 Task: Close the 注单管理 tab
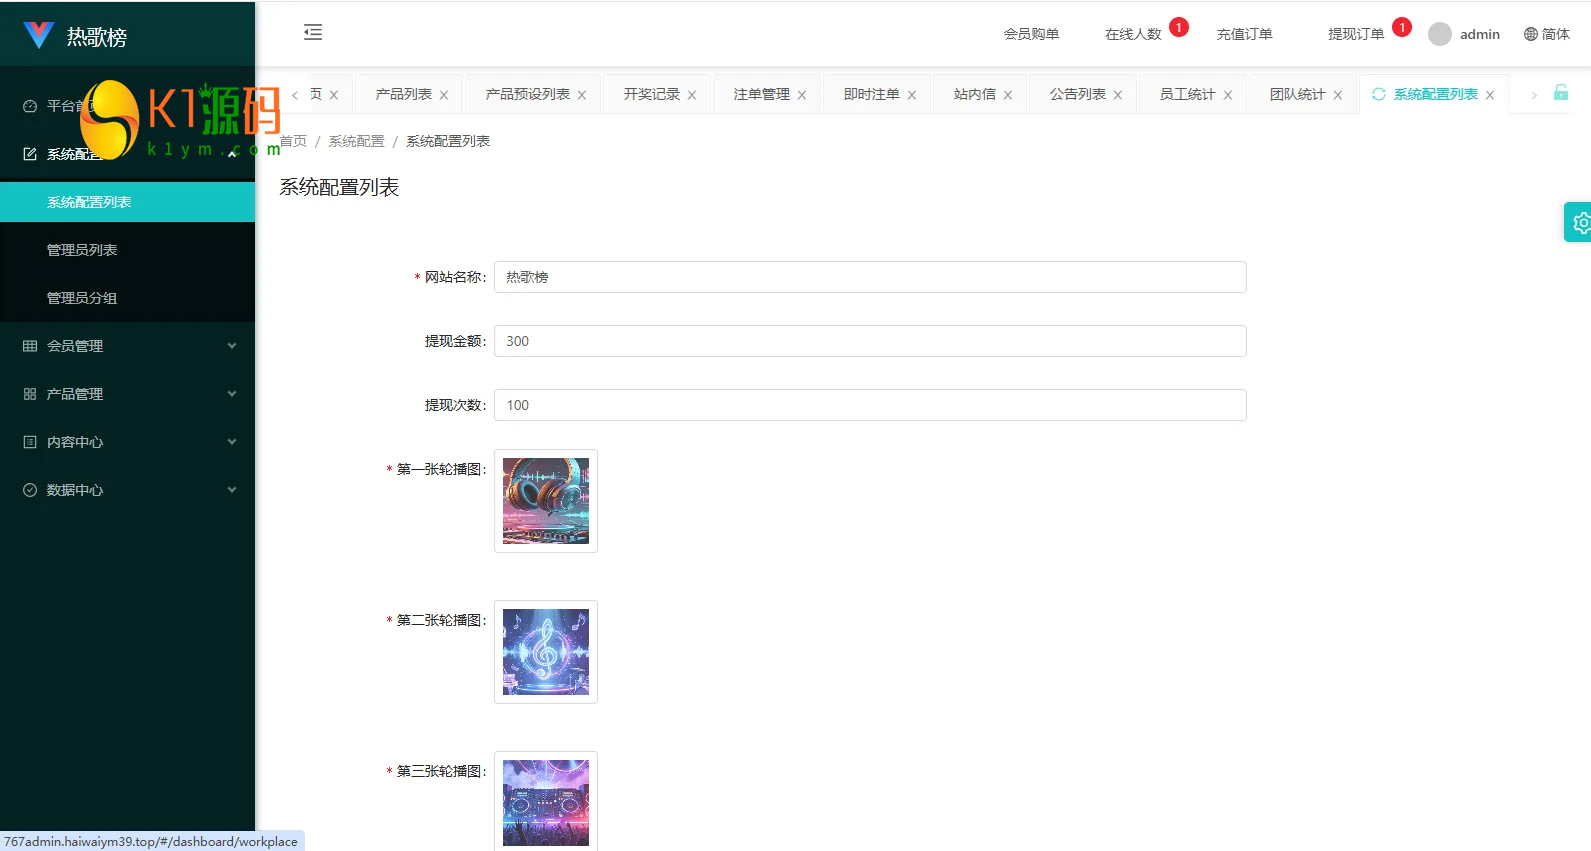pyautogui.click(x=802, y=95)
